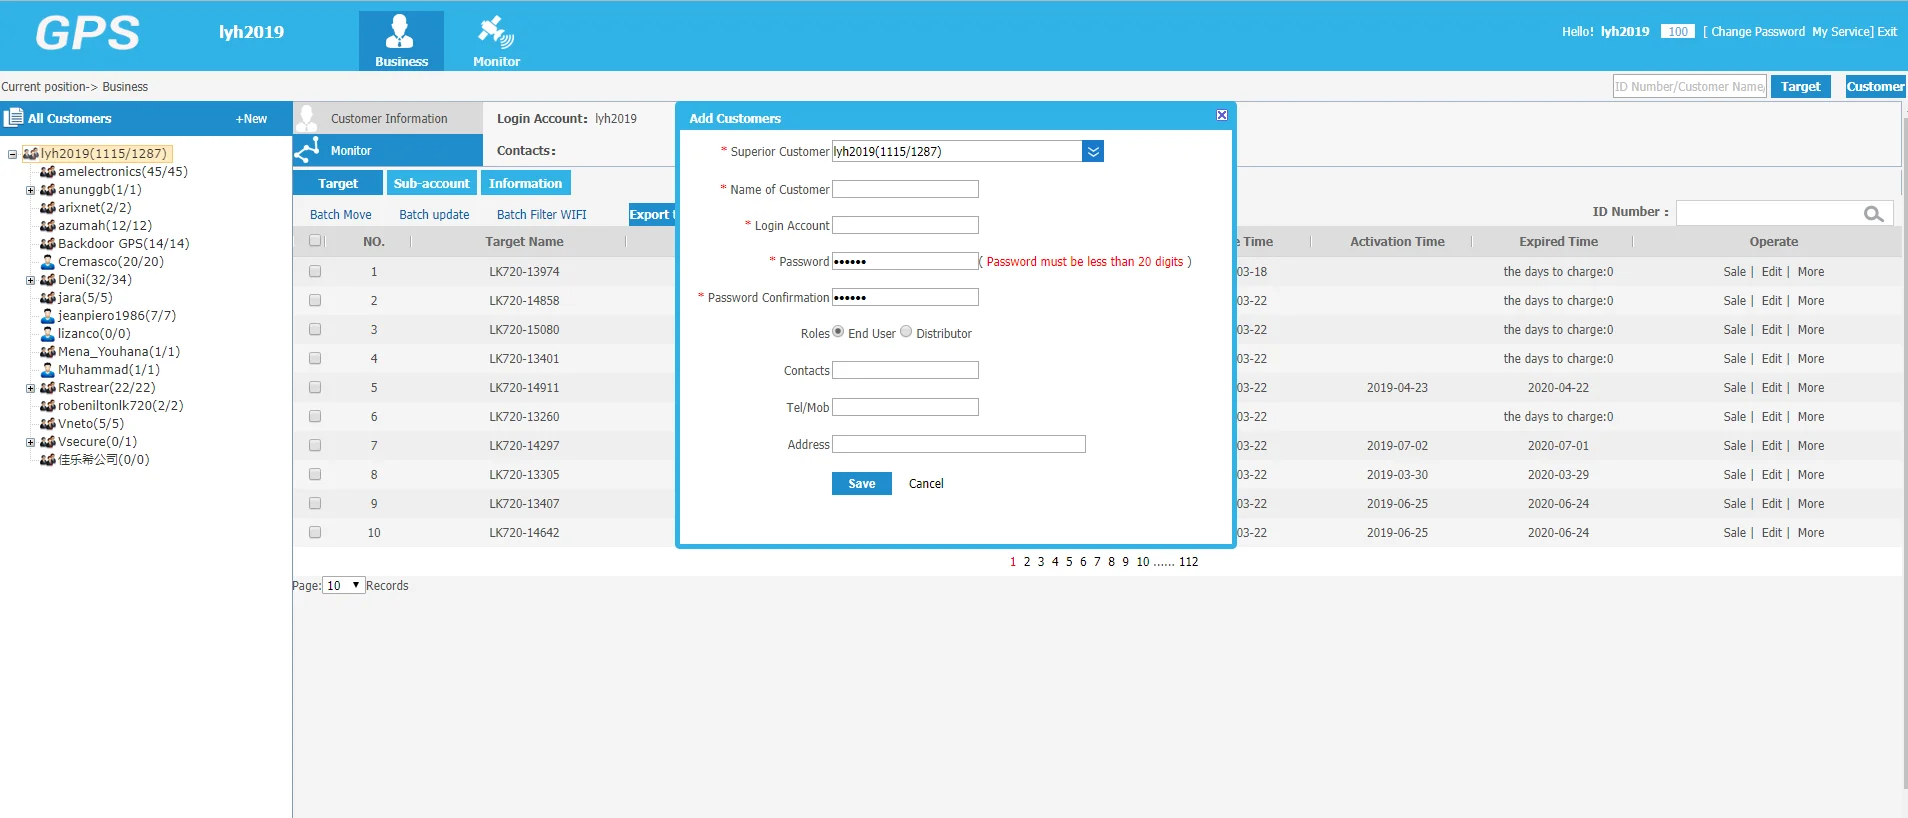Click the Cremasco single user icon

coord(47,262)
